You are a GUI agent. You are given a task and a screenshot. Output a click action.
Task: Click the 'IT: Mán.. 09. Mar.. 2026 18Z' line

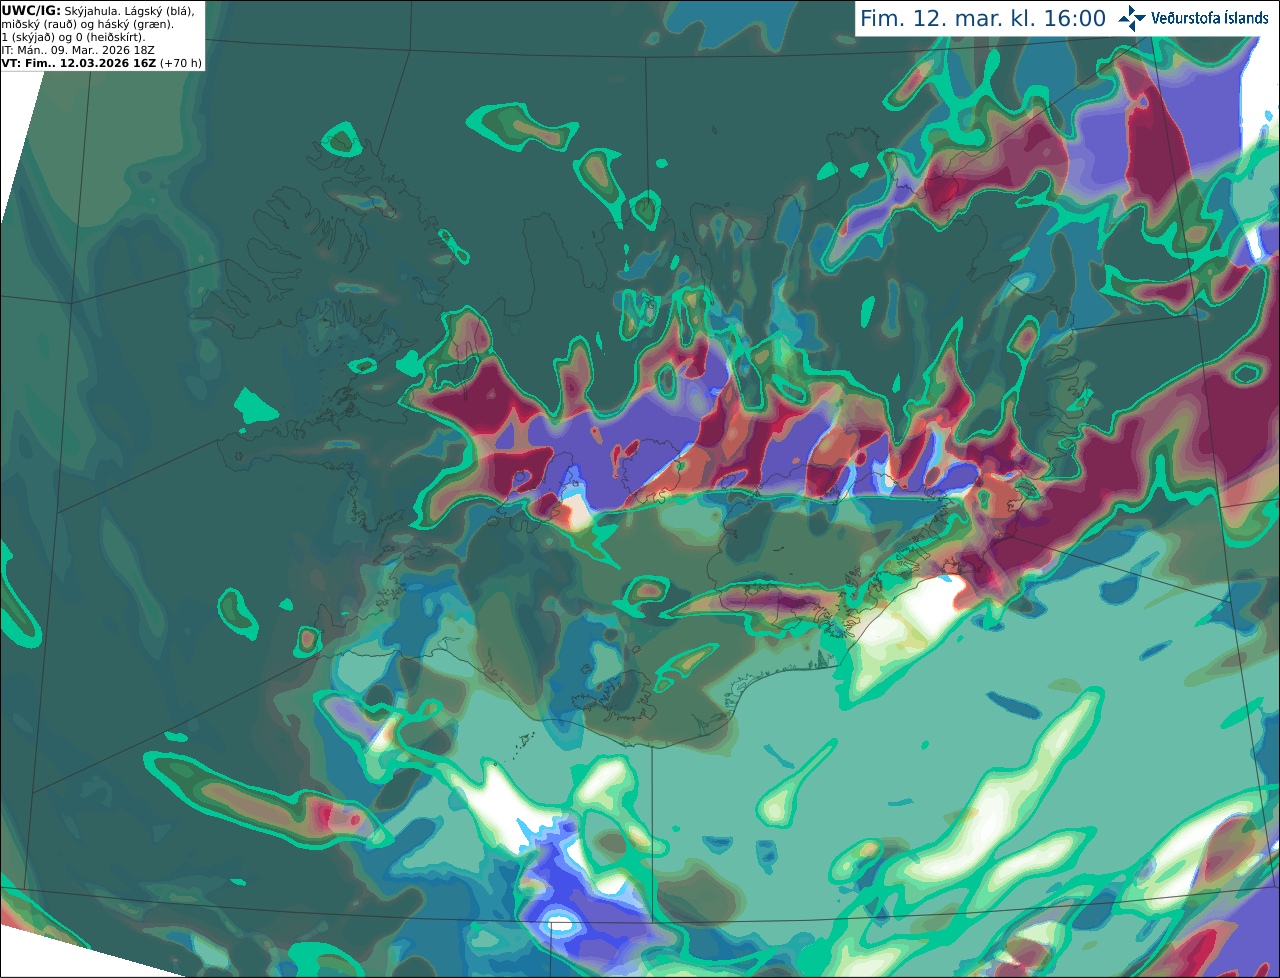[78, 50]
